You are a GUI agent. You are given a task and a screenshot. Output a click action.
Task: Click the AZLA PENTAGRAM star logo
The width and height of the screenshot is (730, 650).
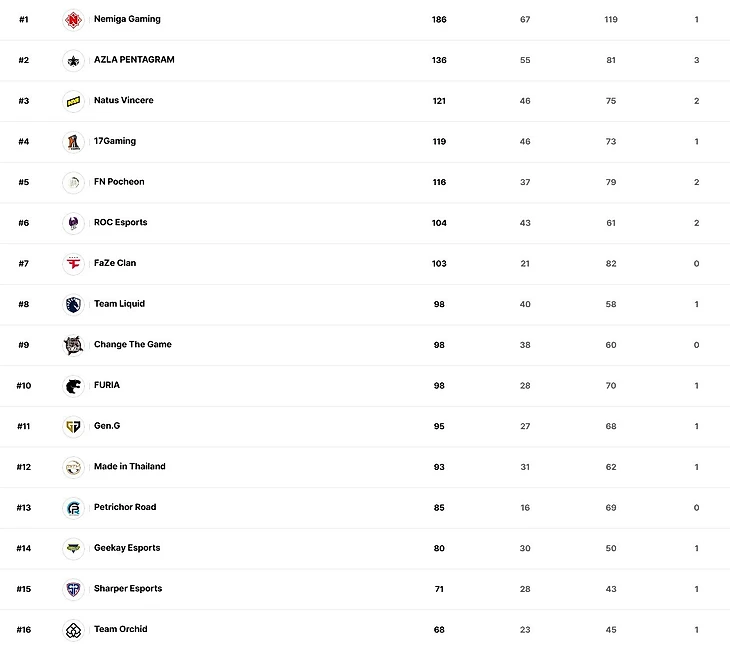tap(73, 60)
